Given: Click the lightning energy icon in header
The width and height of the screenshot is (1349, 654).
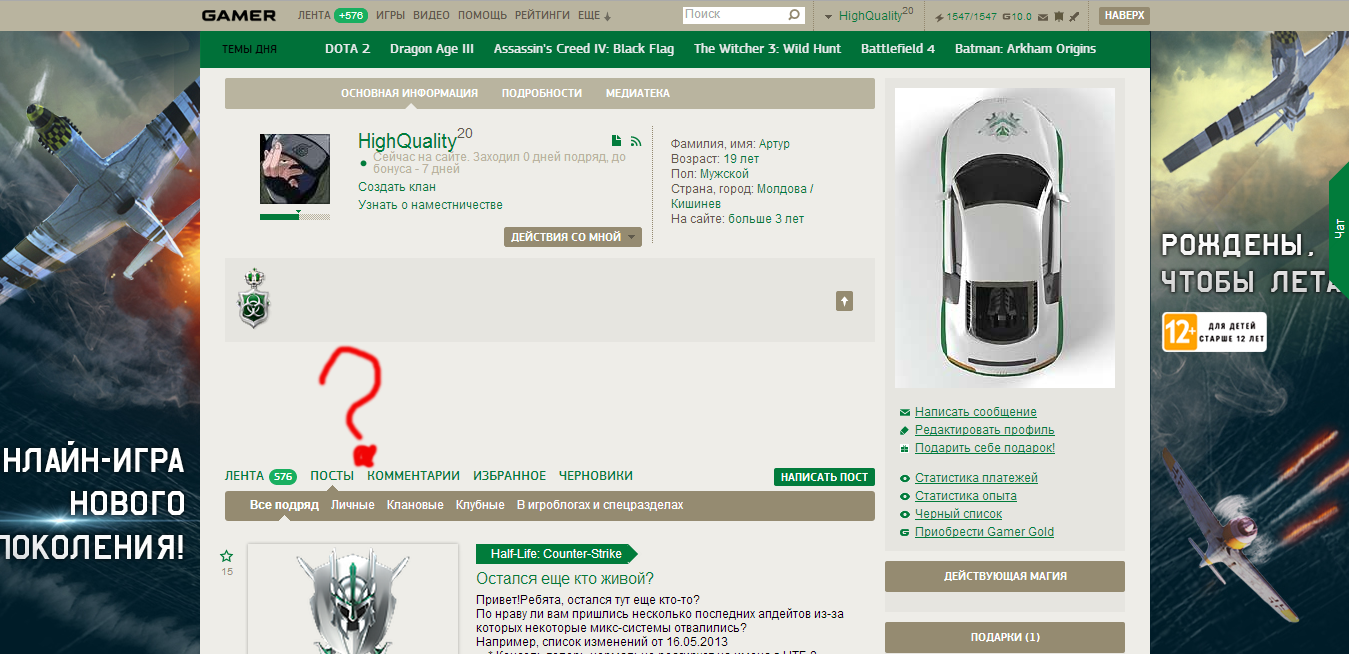Looking at the screenshot, I should click(940, 16).
